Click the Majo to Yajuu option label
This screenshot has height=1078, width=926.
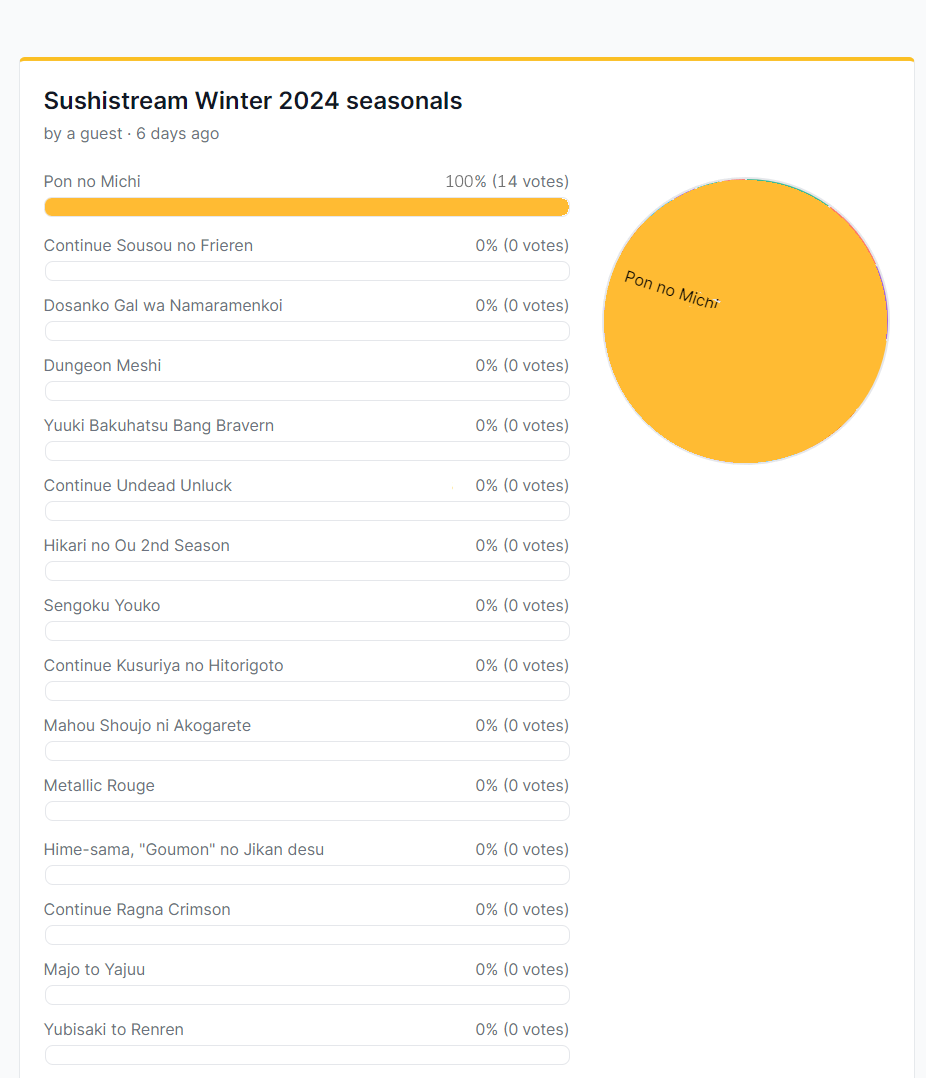tap(94, 970)
